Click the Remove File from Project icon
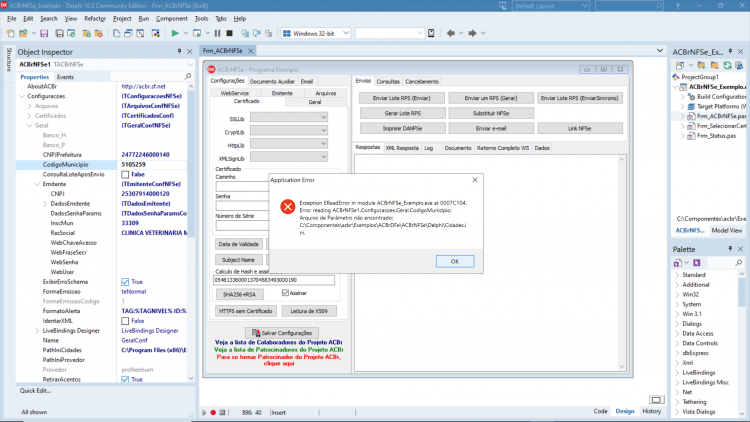The height and width of the screenshot is (422, 750). pyautogui.click(x=99, y=33)
